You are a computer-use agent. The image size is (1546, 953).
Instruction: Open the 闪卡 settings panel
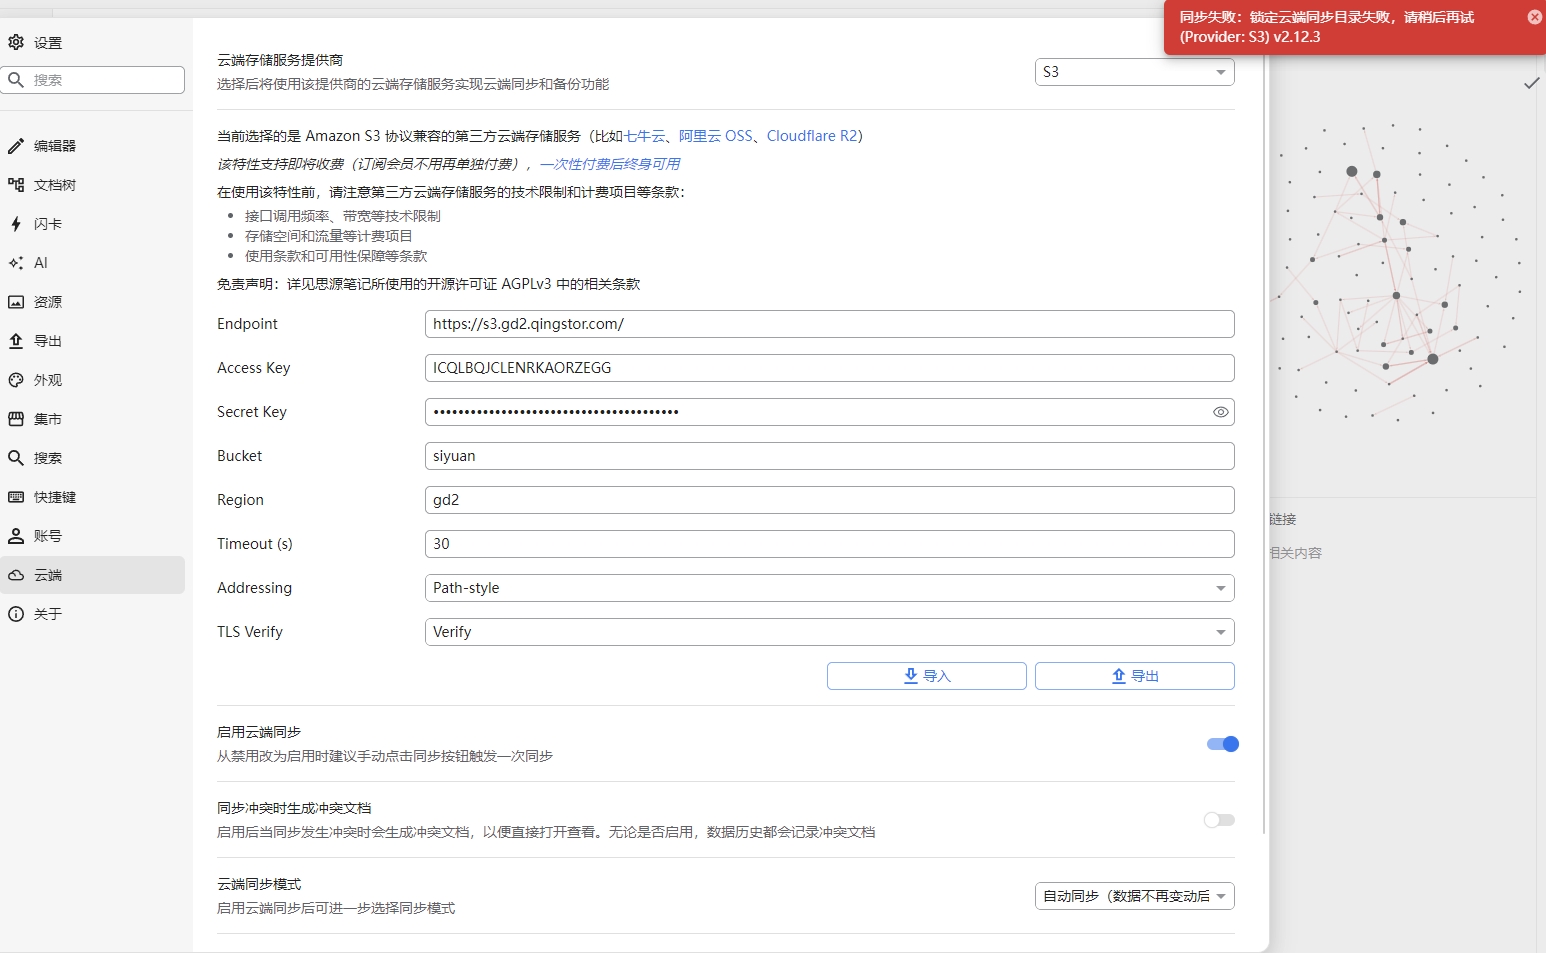click(43, 224)
